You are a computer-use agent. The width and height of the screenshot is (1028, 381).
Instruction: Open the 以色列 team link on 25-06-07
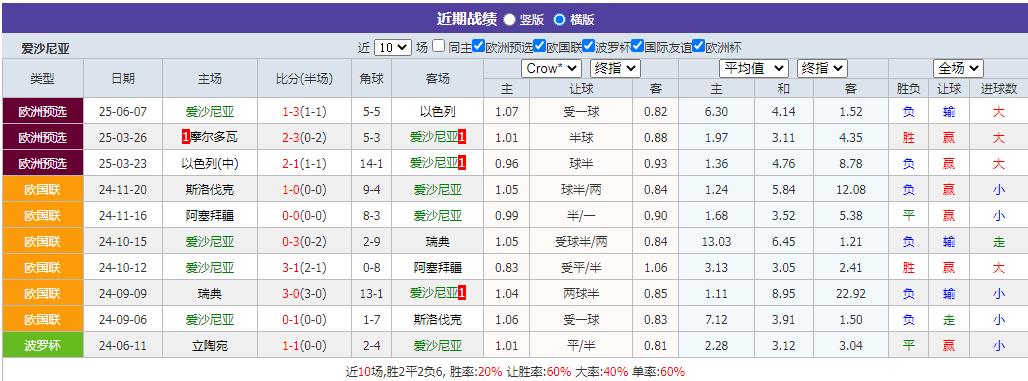[x=437, y=112]
